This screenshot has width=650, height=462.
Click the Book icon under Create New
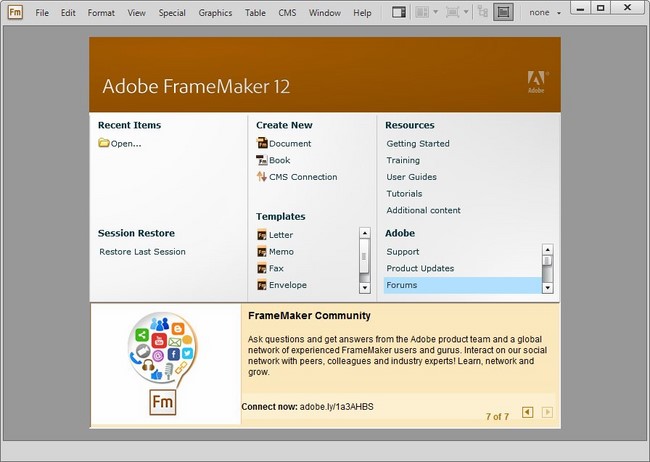pyautogui.click(x=262, y=160)
